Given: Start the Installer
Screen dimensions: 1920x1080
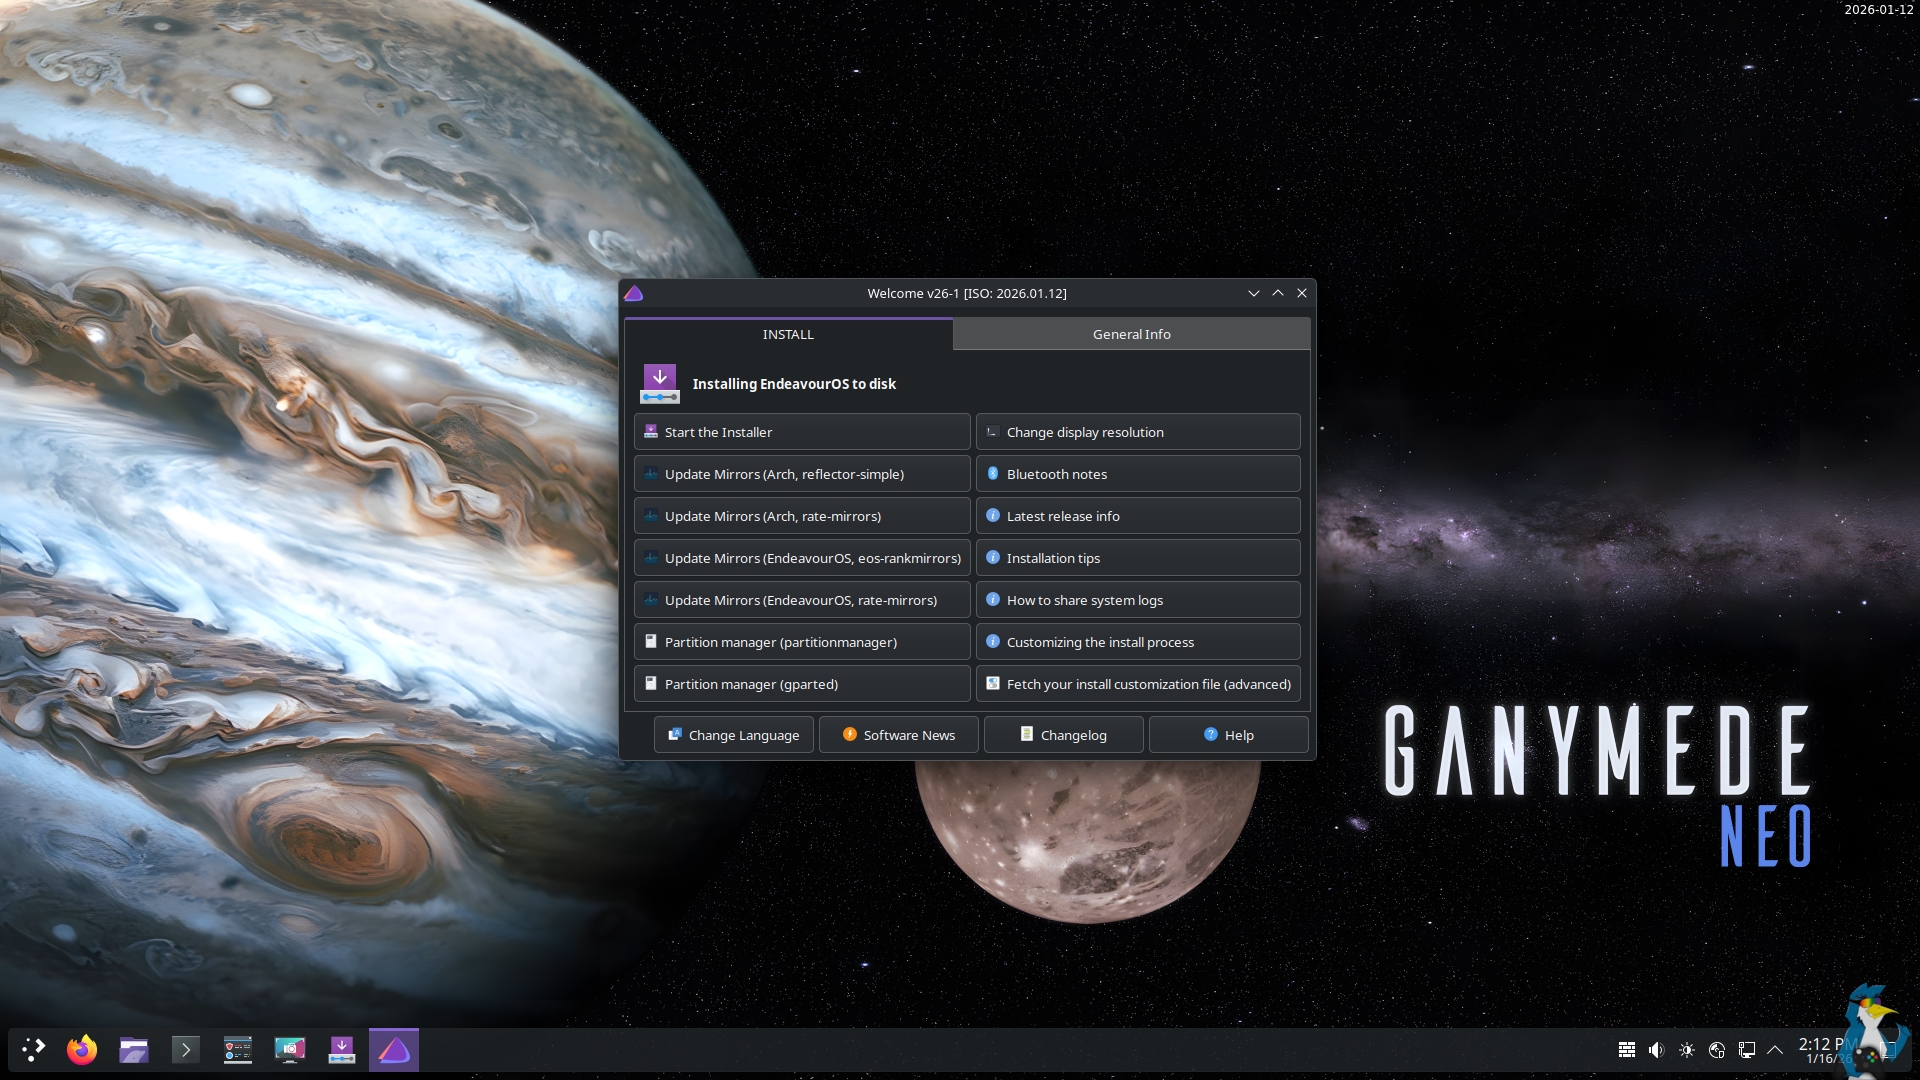Looking at the screenshot, I should (801, 432).
